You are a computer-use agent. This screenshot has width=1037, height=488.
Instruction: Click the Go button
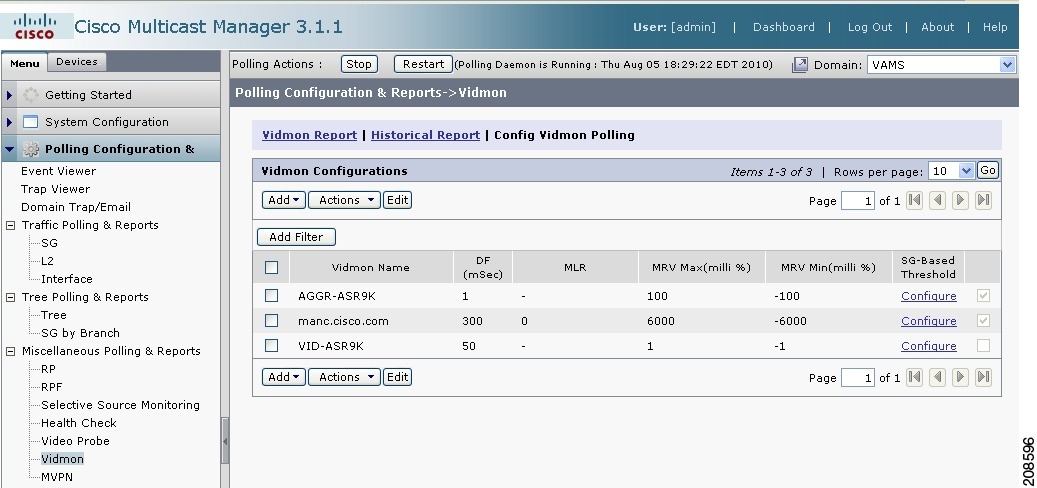[988, 171]
